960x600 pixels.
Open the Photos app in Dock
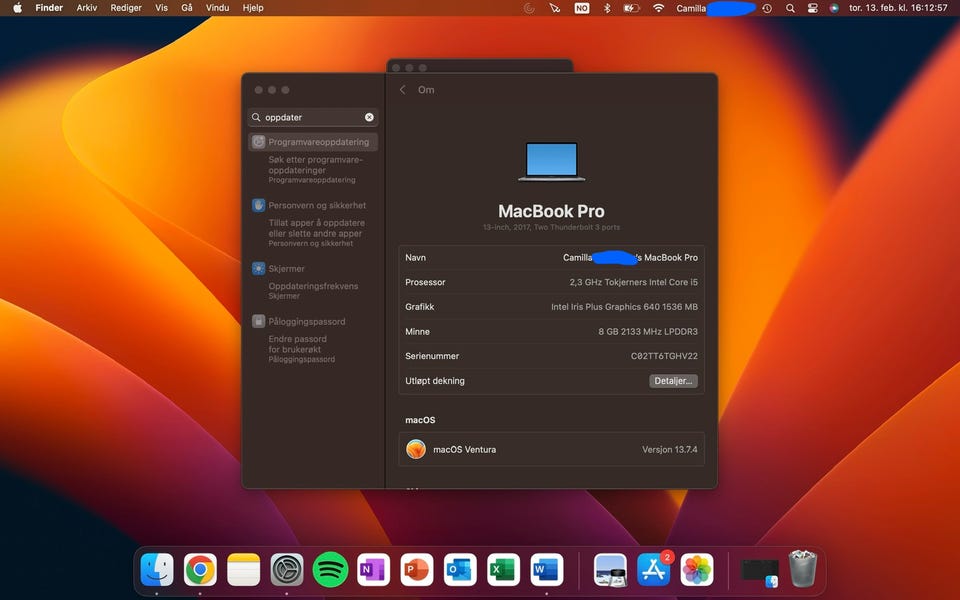point(697,570)
